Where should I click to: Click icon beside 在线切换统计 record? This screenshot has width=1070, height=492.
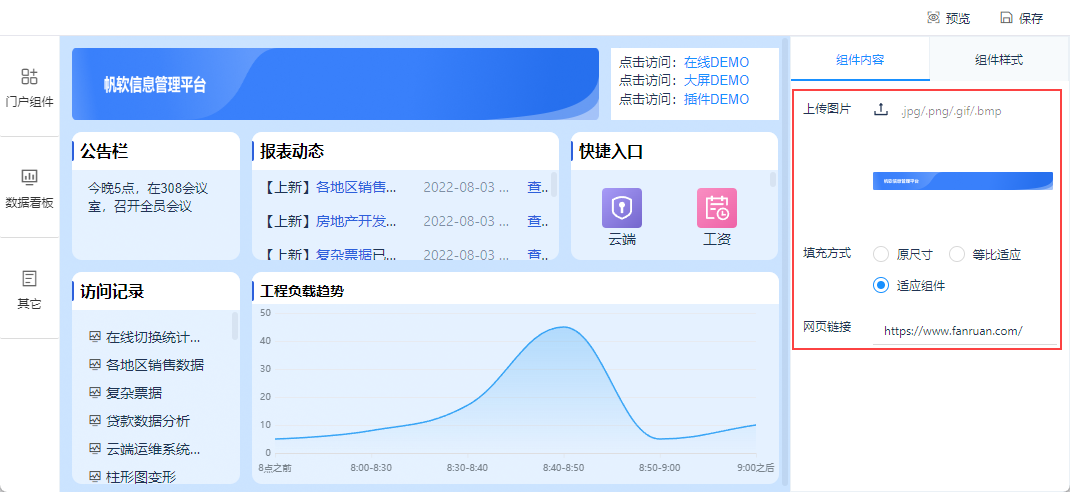[95, 336]
